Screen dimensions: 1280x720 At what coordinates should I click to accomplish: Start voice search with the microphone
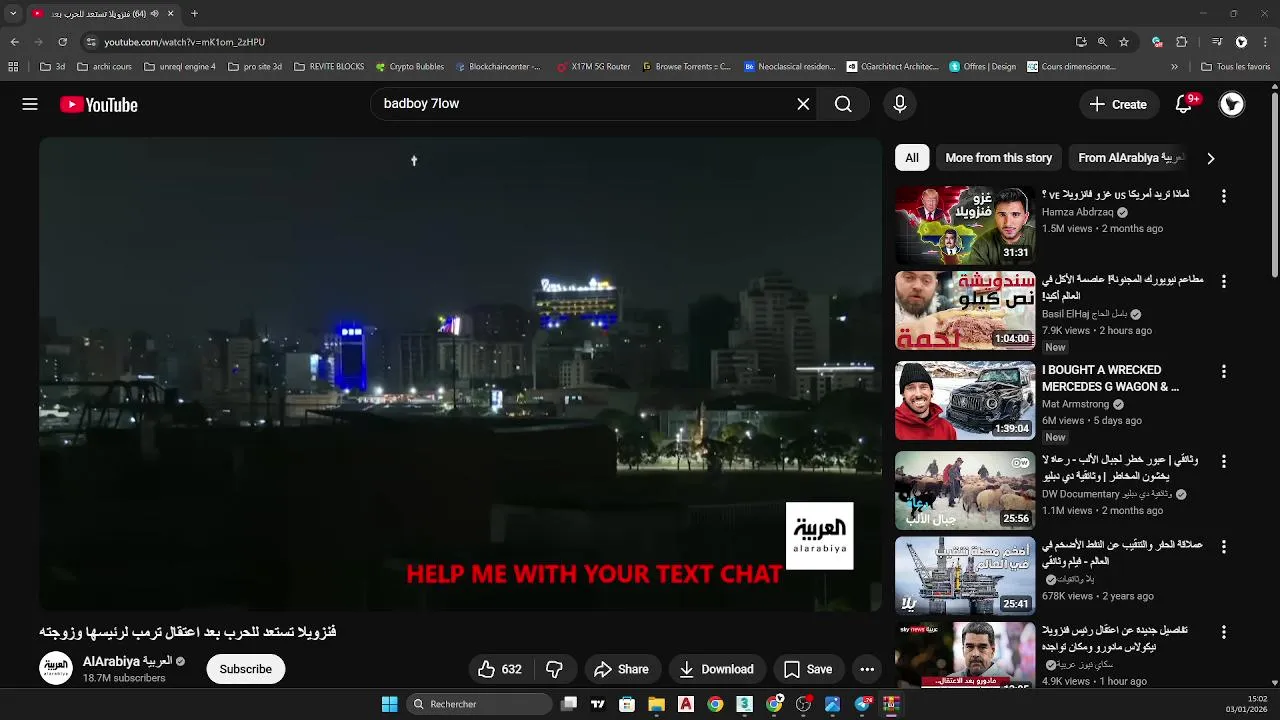pyautogui.click(x=900, y=104)
